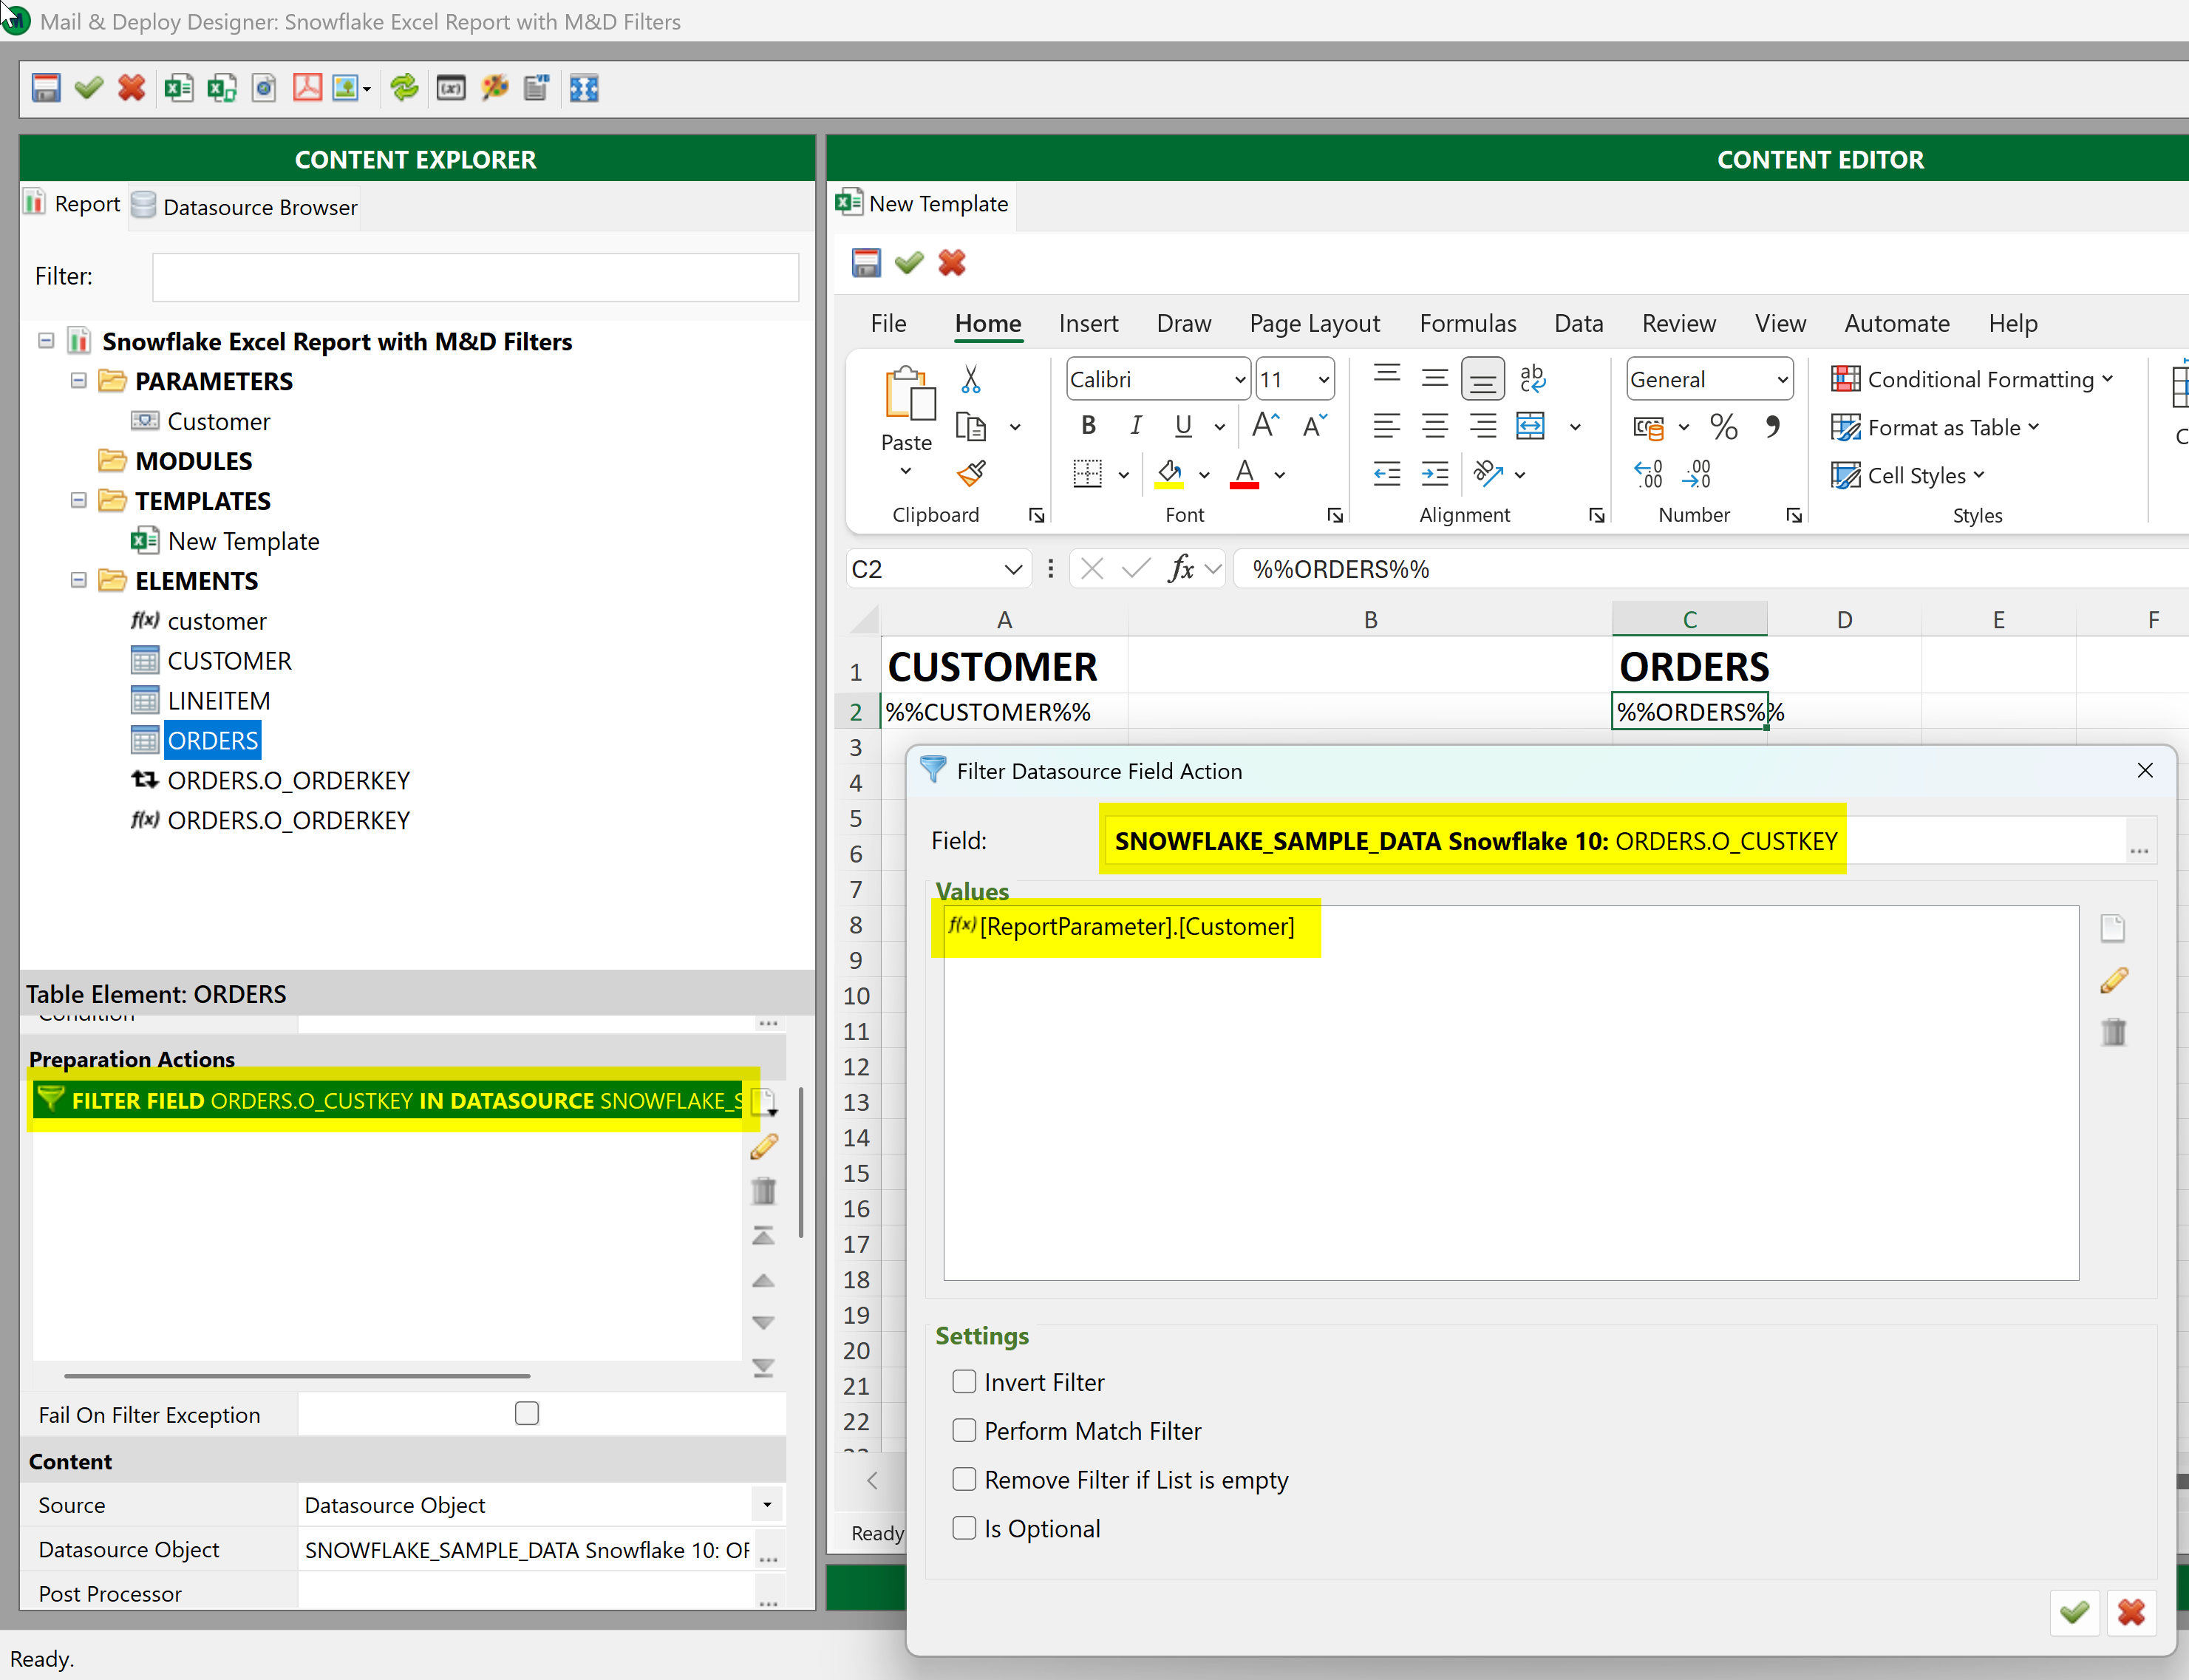Click the green refresh arrows toolbar icon
Viewport: 2189px width, 1680px height.
tap(404, 88)
